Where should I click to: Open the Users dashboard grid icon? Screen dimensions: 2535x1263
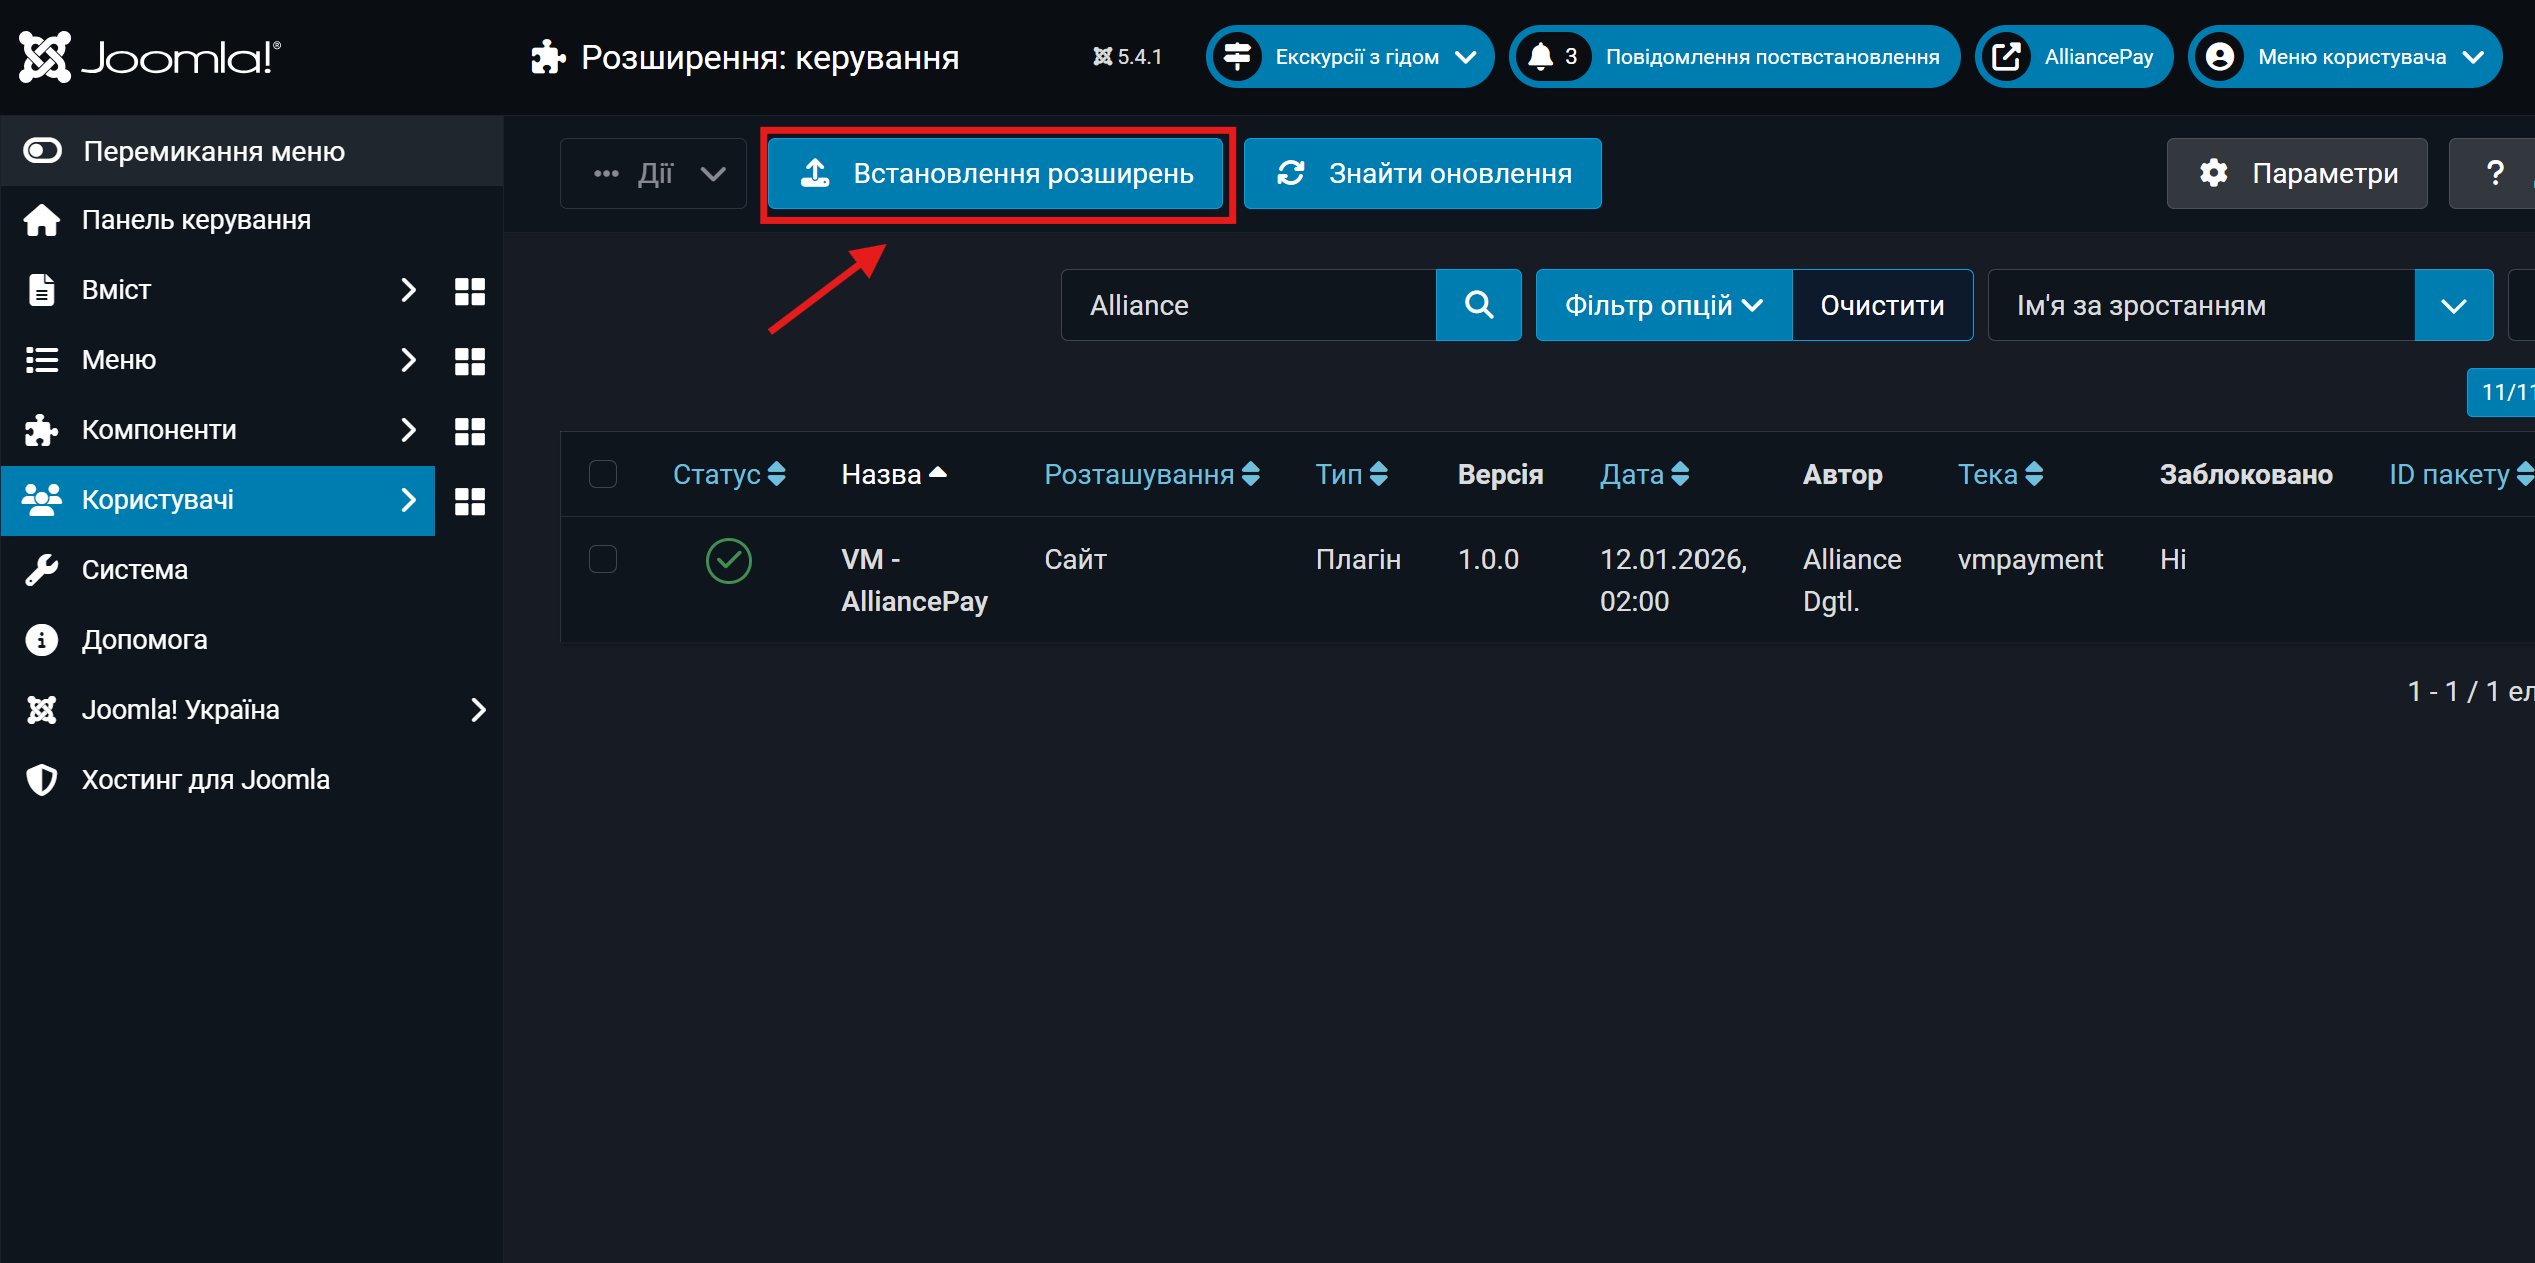[x=469, y=501]
